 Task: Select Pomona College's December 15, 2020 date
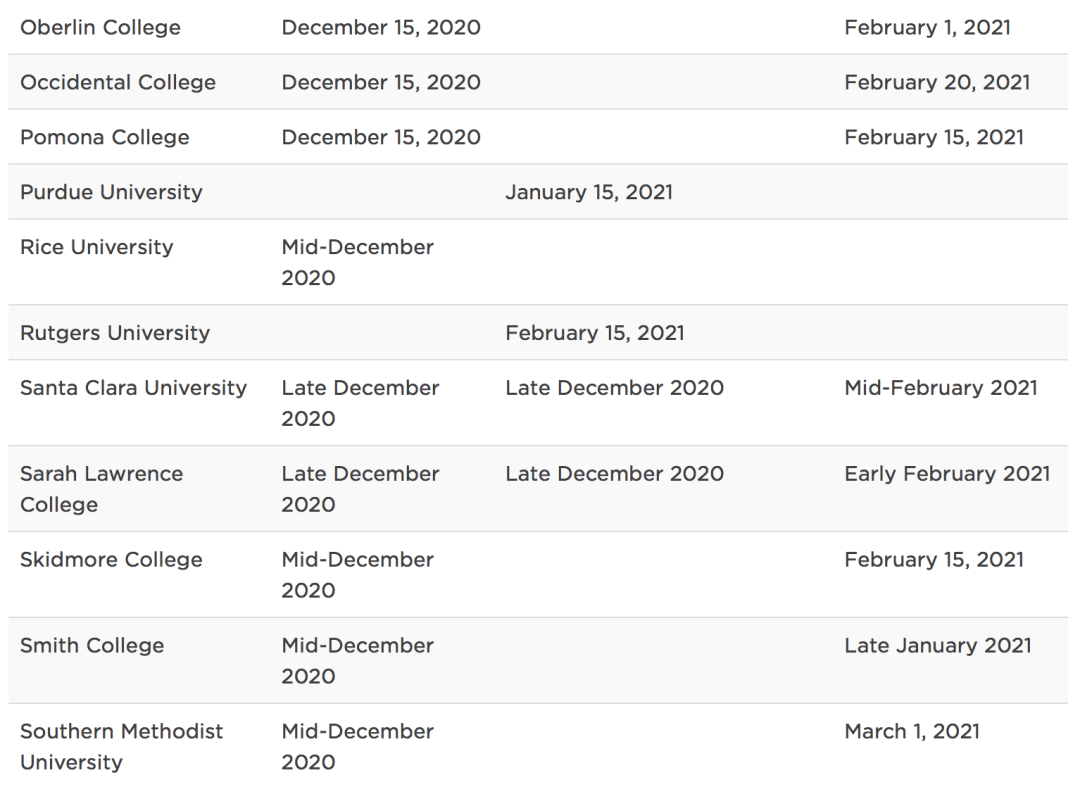click(x=380, y=137)
